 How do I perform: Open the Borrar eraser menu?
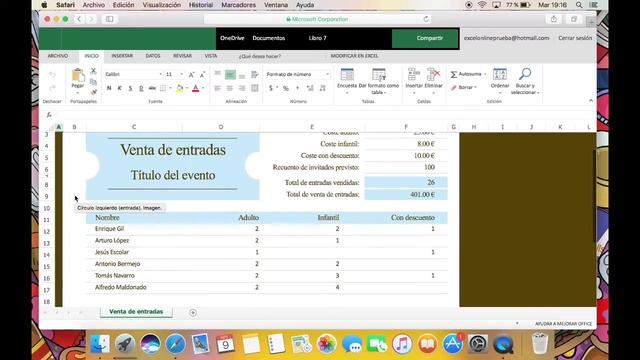tap(463, 87)
